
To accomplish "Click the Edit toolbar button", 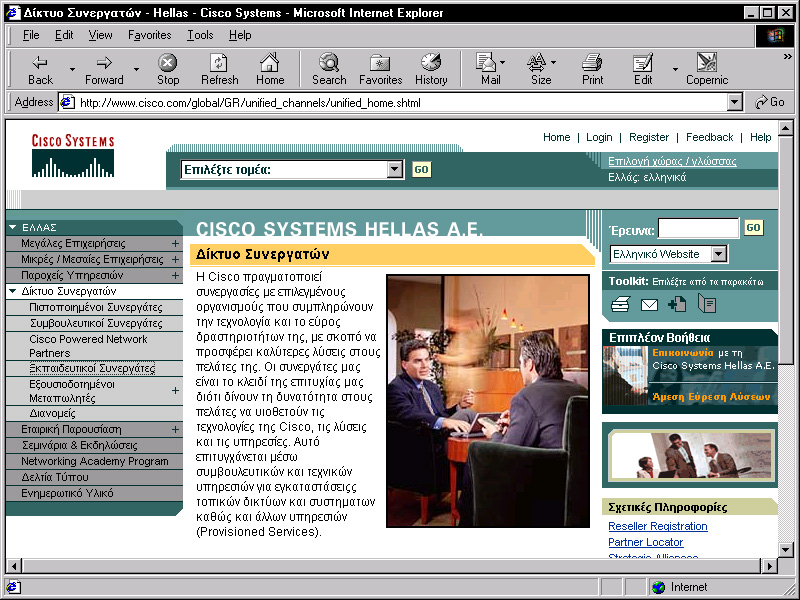I will point(643,69).
